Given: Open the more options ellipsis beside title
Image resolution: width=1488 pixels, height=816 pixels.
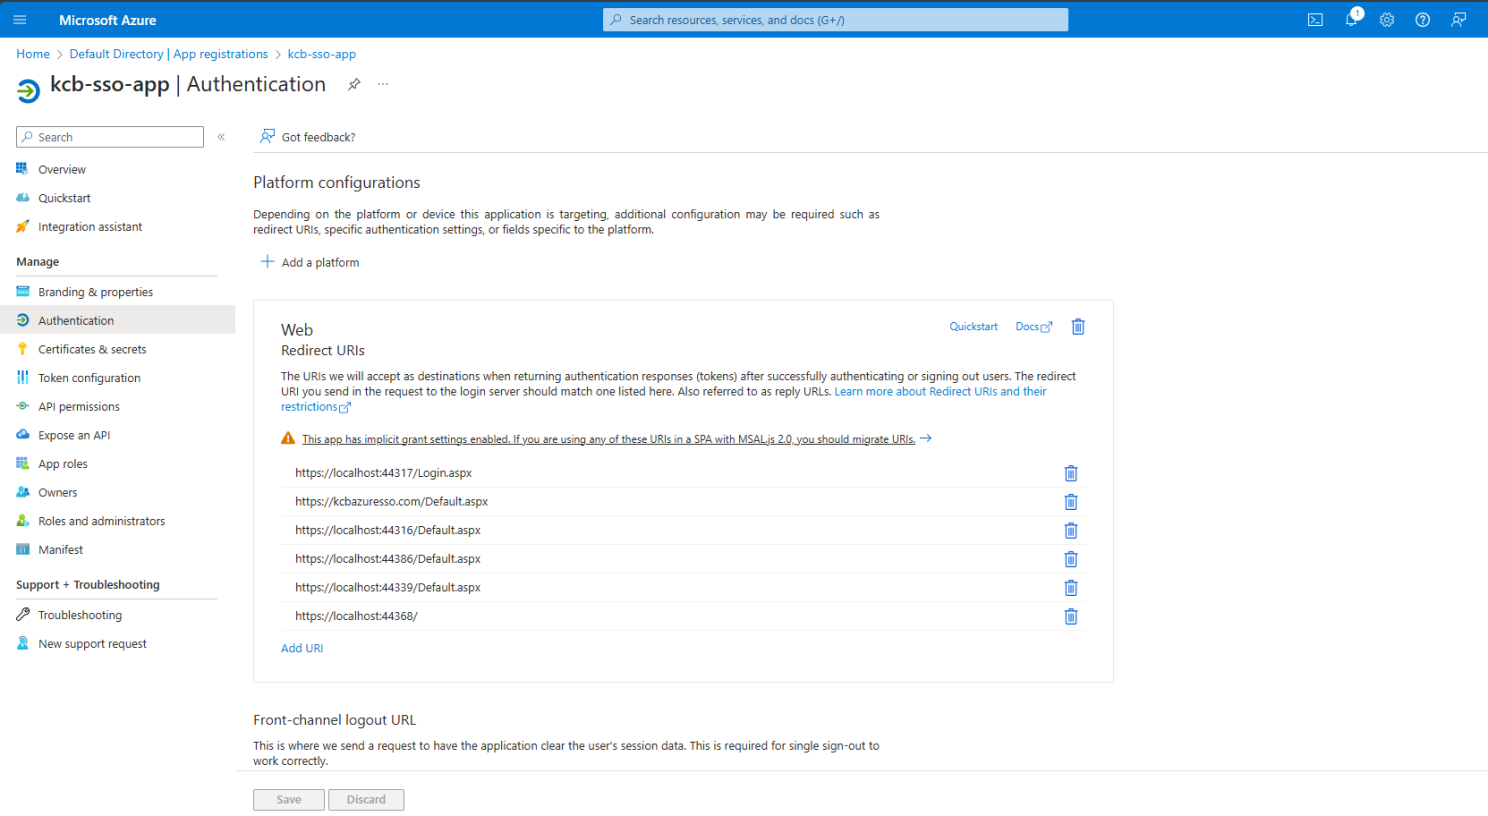Looking at the screenshot, I should pos(383,85).
